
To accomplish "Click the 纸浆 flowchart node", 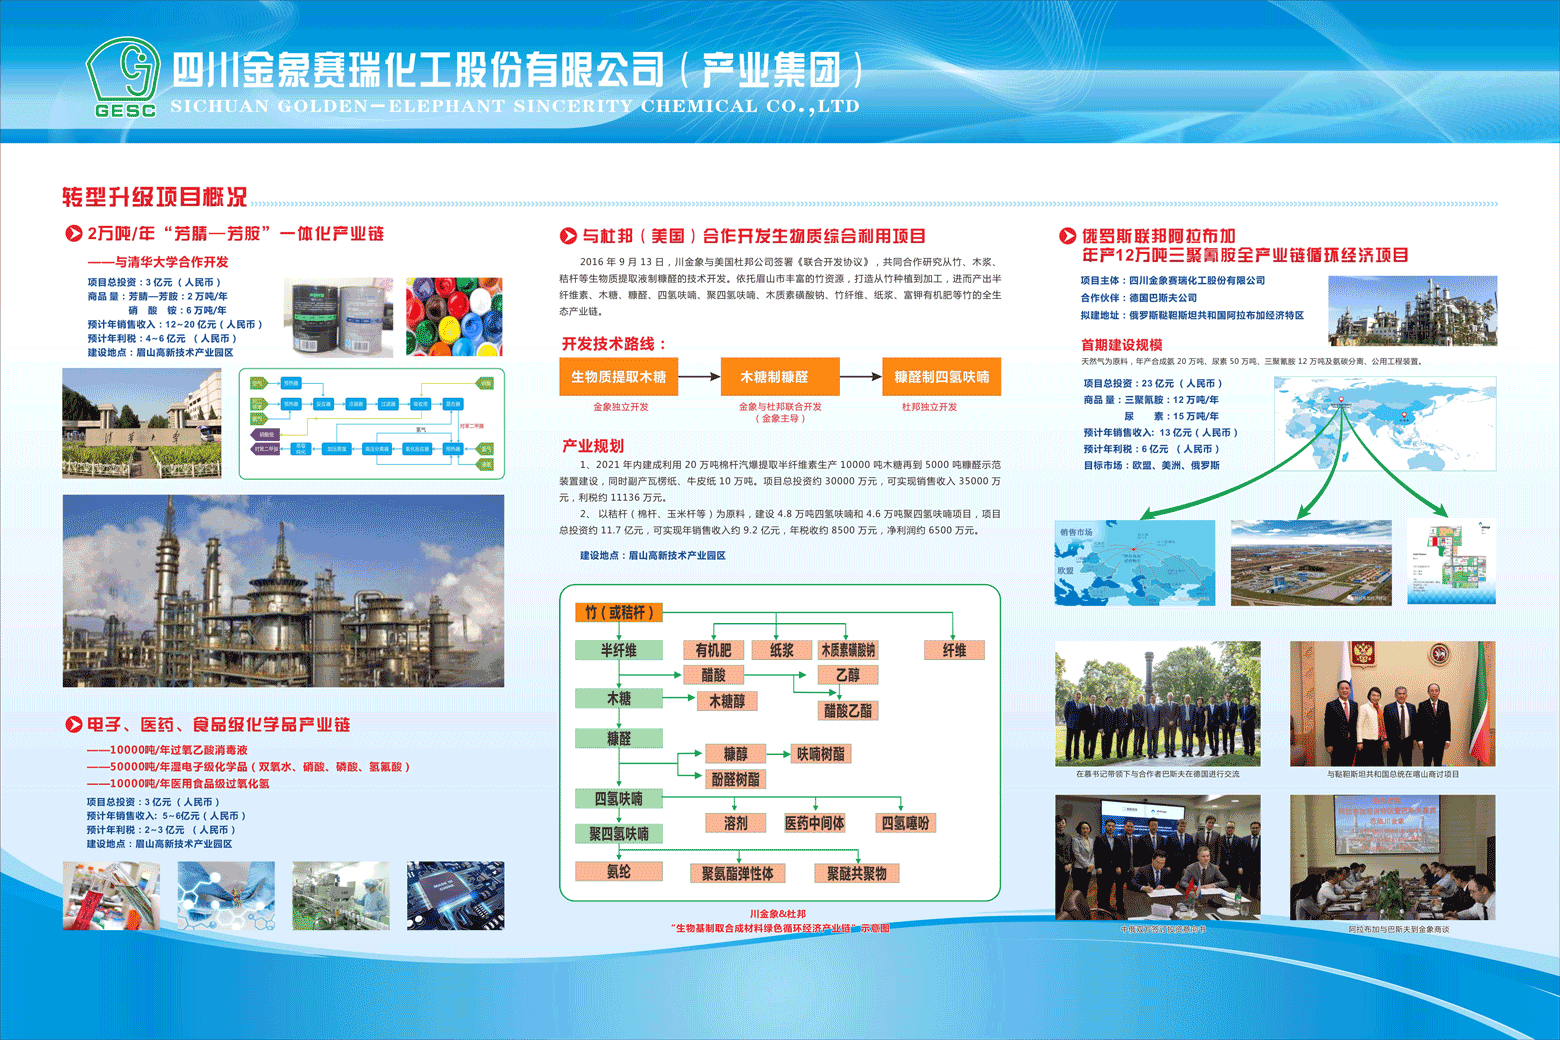I will click(781, 650).
